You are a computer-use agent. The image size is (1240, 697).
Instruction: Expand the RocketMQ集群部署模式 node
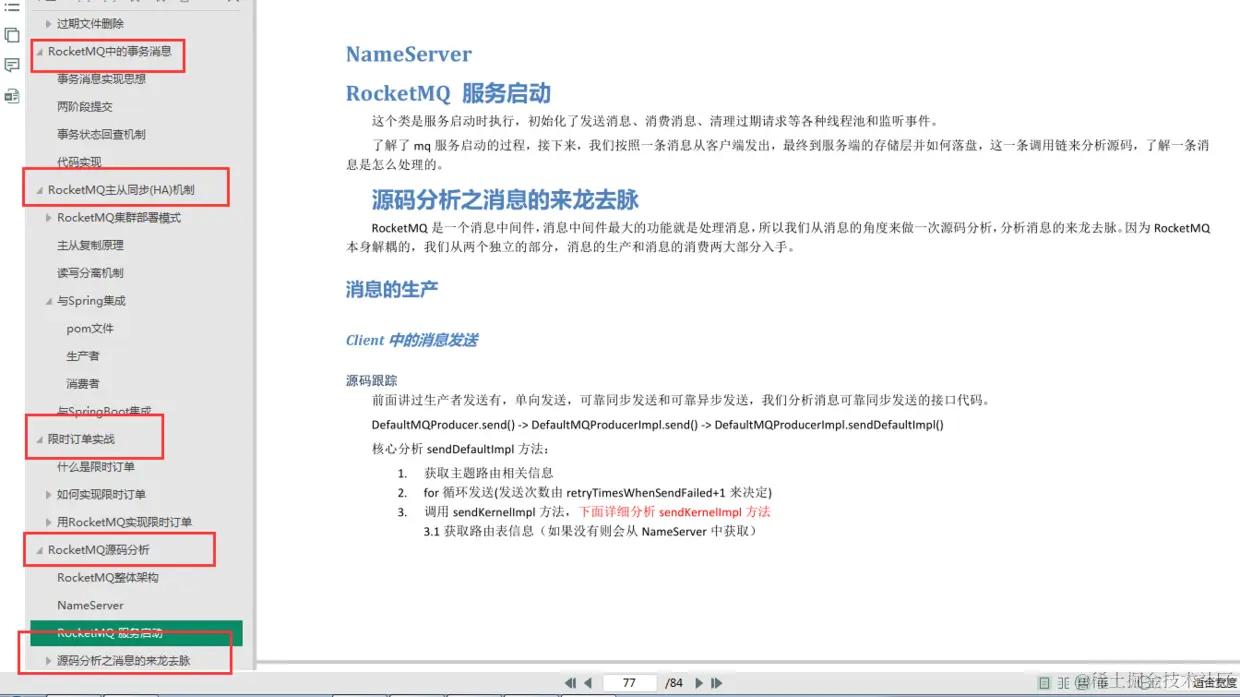coord(48,217)
